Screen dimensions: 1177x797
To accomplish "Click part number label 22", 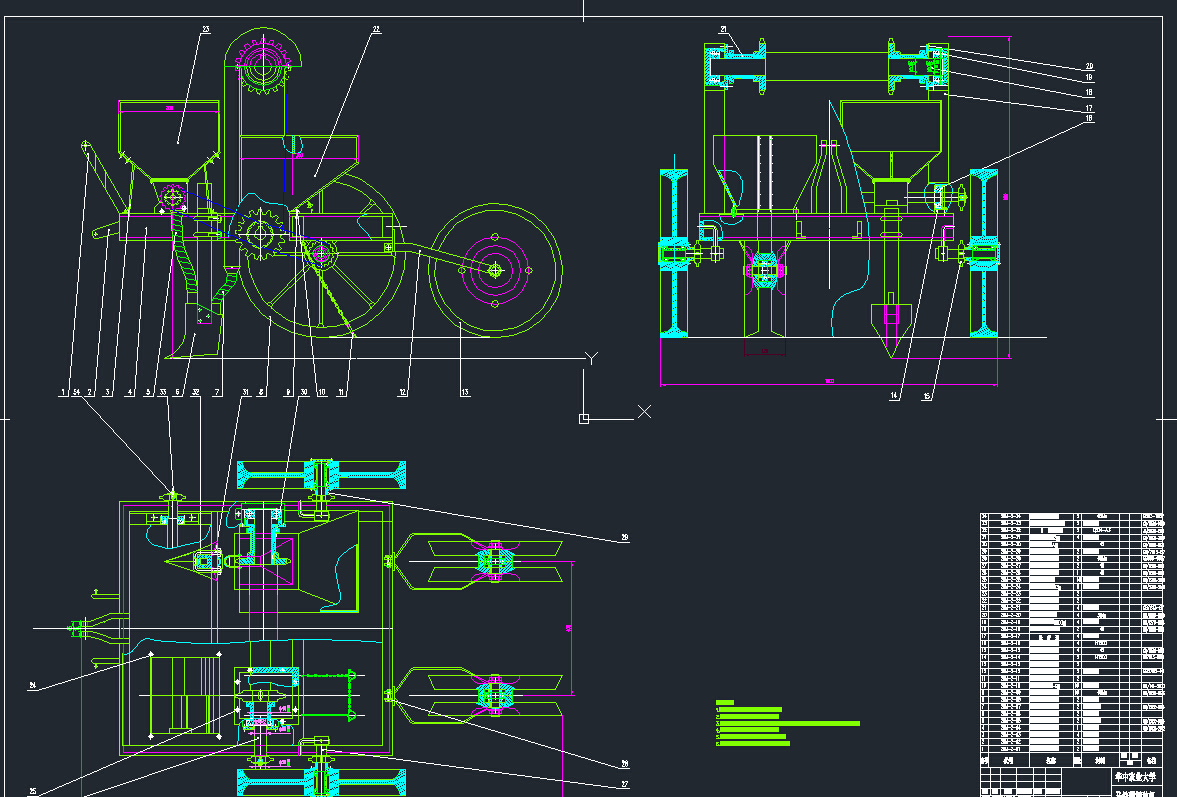I will click(x=376, y=30).
